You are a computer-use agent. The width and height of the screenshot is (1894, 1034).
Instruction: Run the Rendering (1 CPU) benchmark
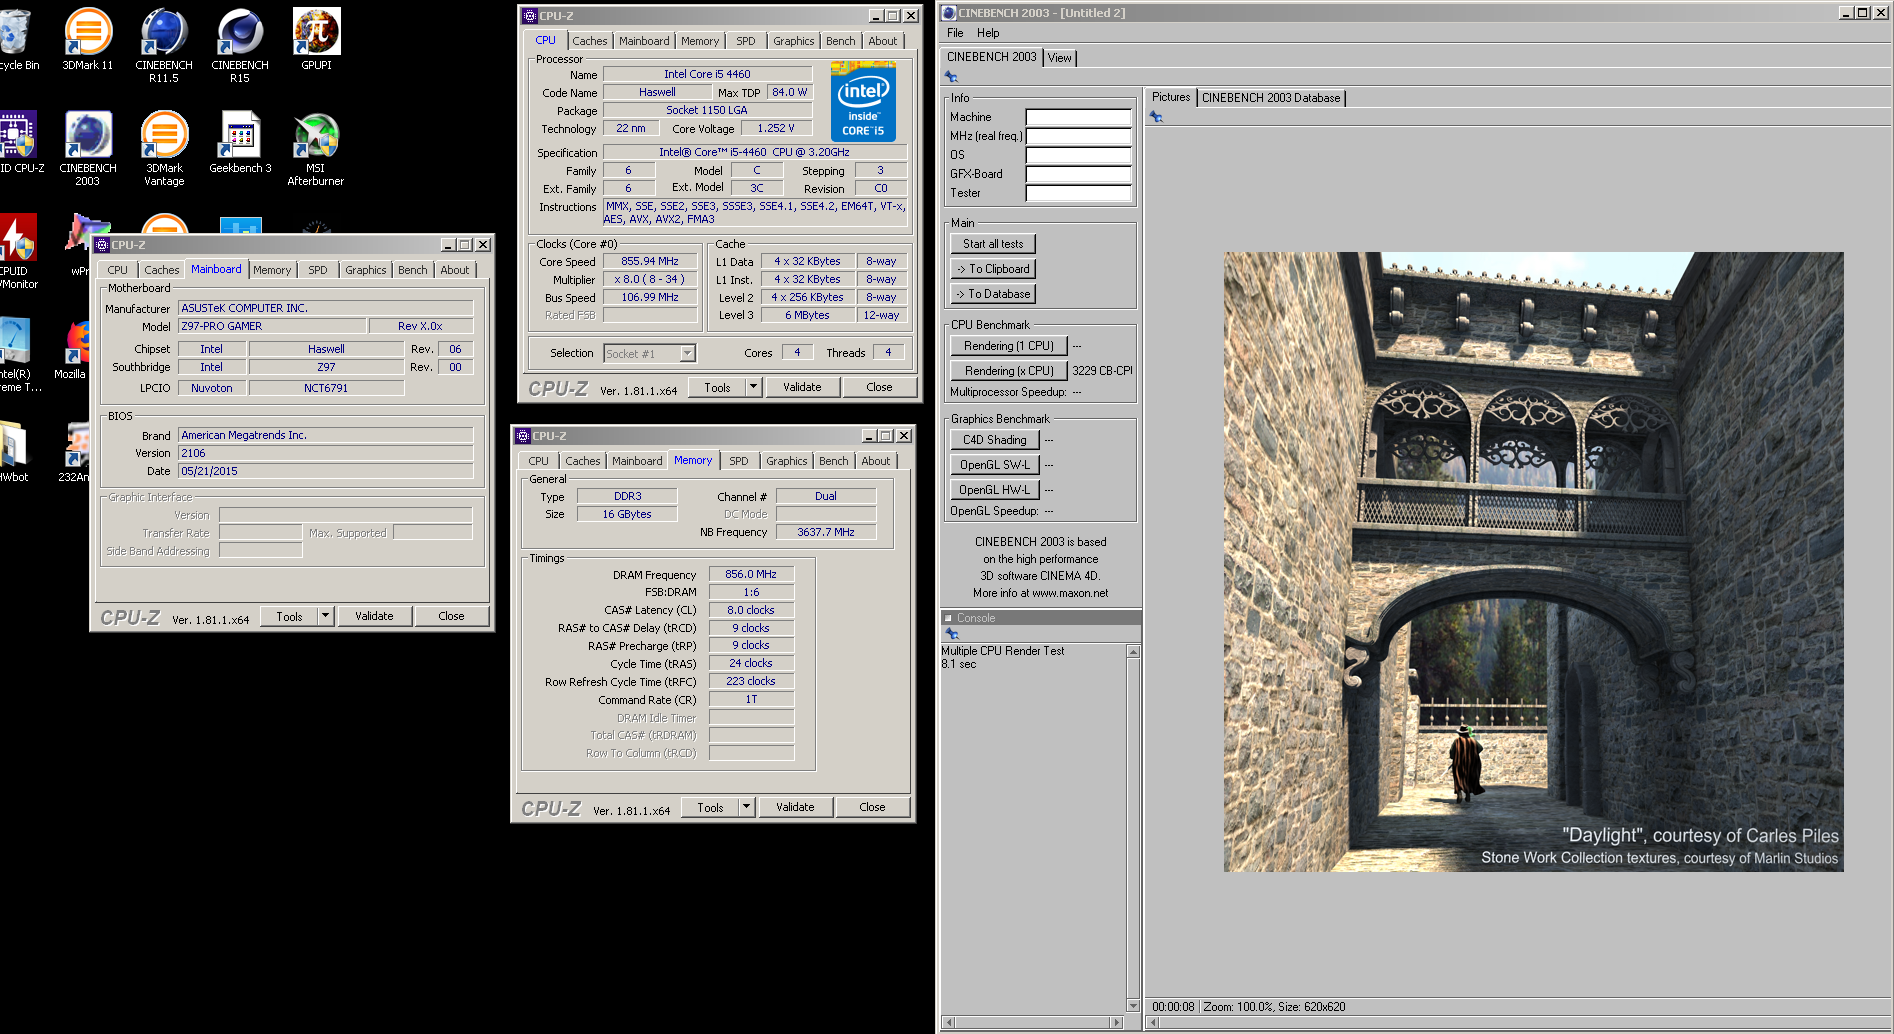(x=1009, y=346)
